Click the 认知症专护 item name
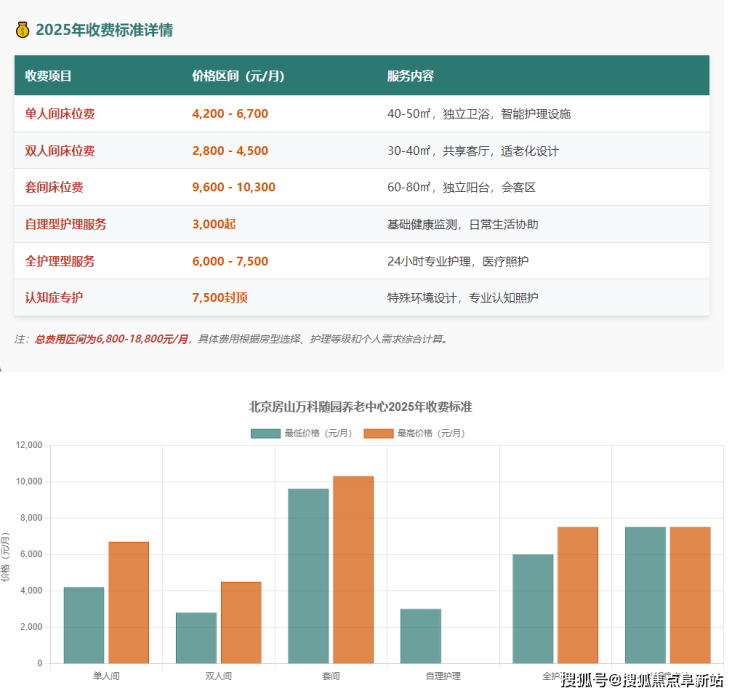 tap(54, 298)
